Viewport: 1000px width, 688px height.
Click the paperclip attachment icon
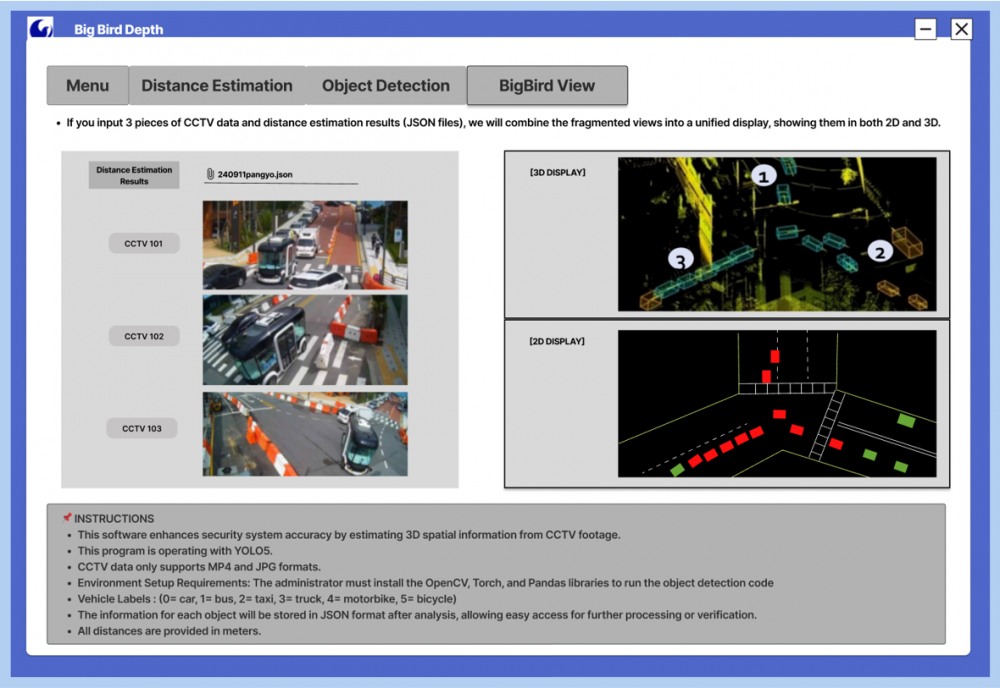tap(210, 174)
